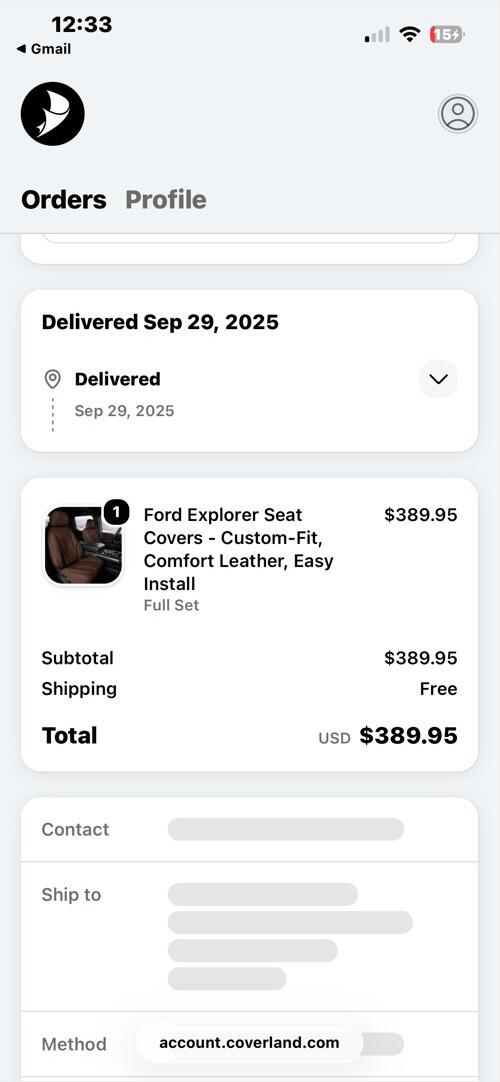500x1082 pixels.
Task: Tap the account.coverland.com URL pill
Action: (x=249, y=1043)
